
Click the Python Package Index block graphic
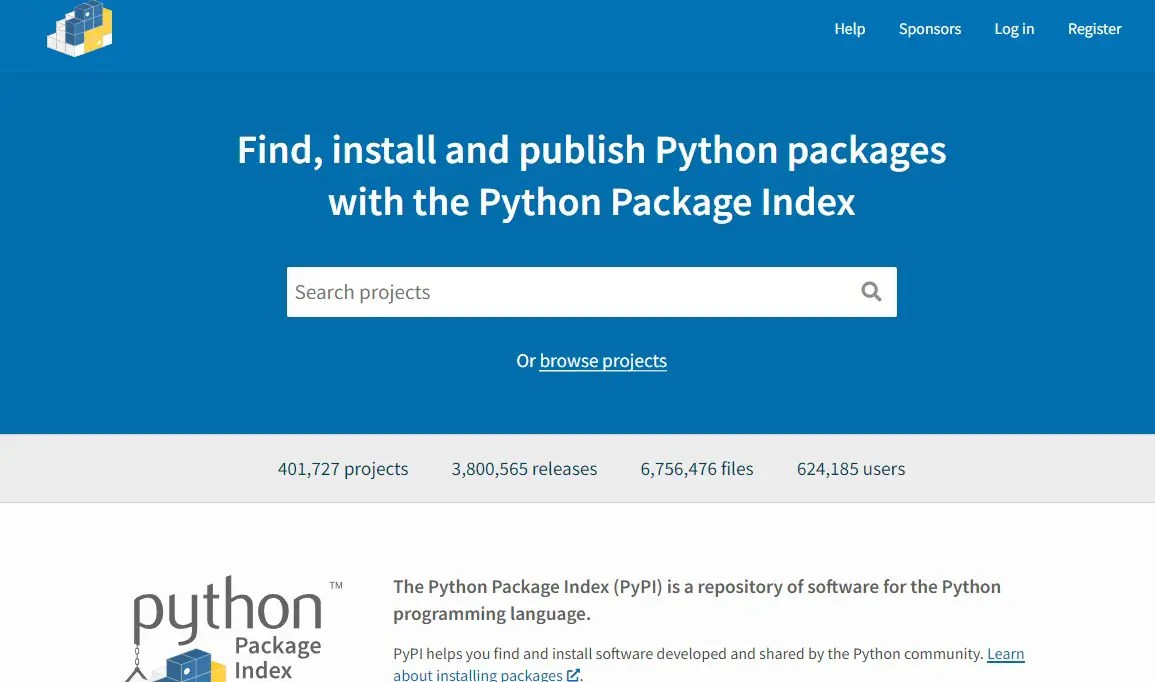[x=190, y=665]
